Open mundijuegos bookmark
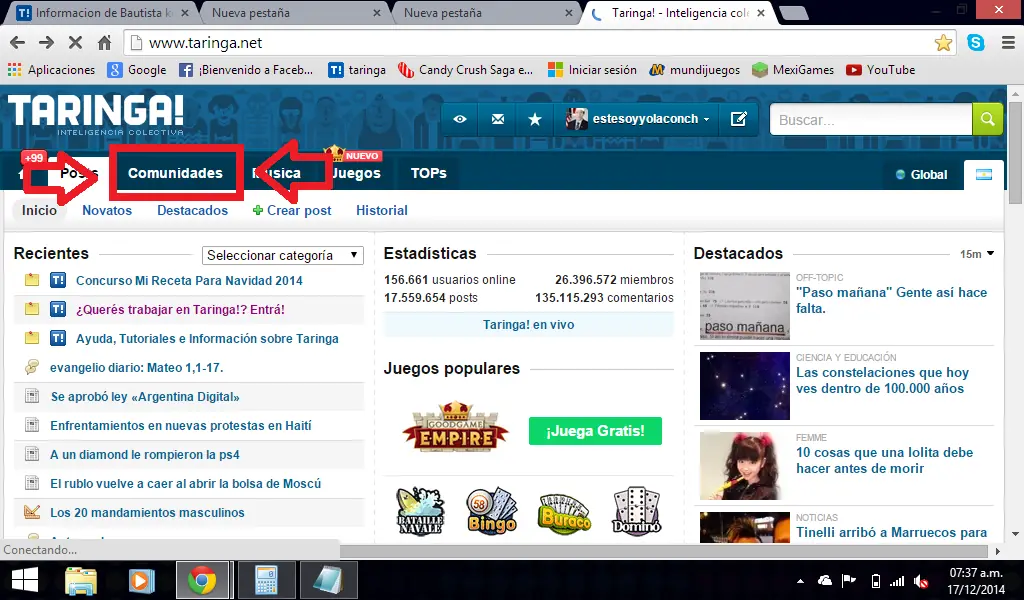 (x=695, y=70)
